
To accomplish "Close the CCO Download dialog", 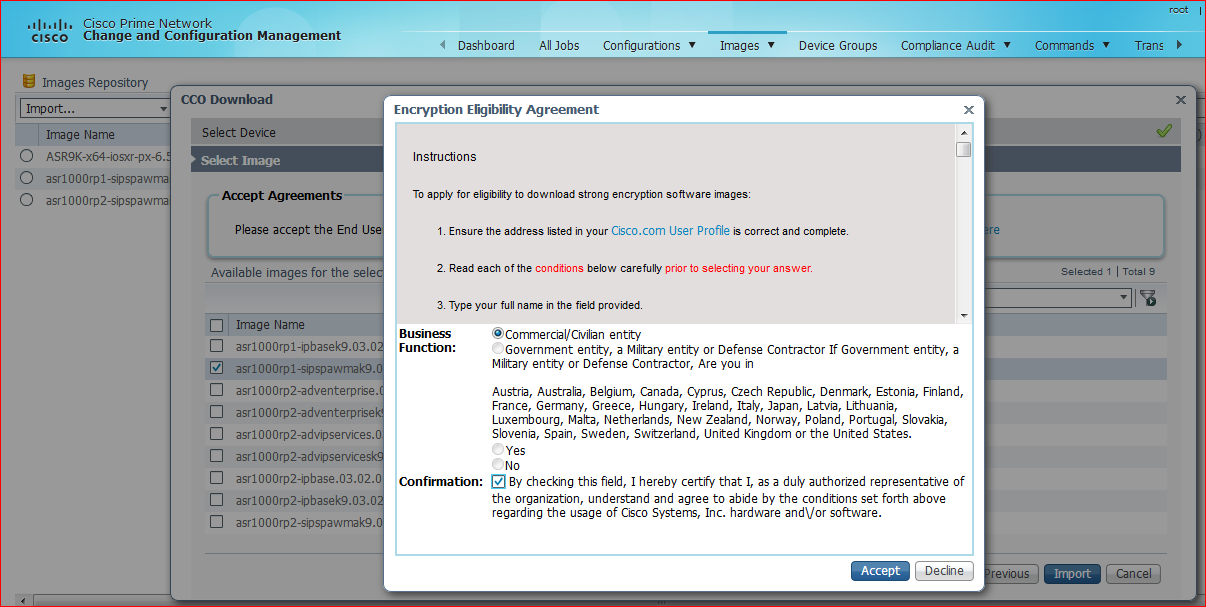I will 1181,100.
